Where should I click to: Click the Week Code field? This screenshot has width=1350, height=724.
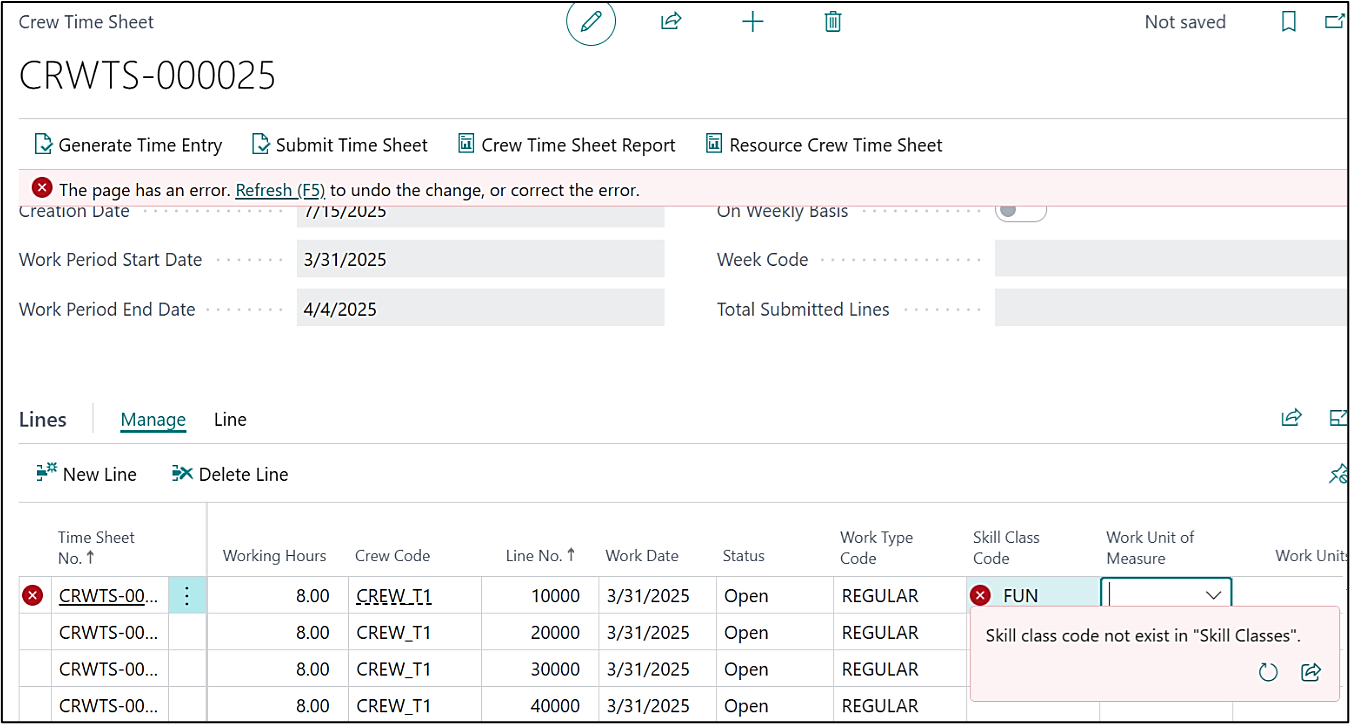(1171, 260)
